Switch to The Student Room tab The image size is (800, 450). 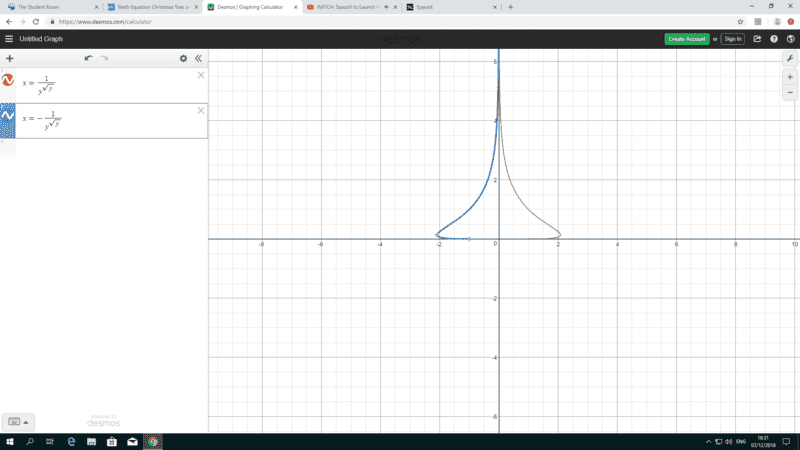pyautogui.click(x=50, y=6)
